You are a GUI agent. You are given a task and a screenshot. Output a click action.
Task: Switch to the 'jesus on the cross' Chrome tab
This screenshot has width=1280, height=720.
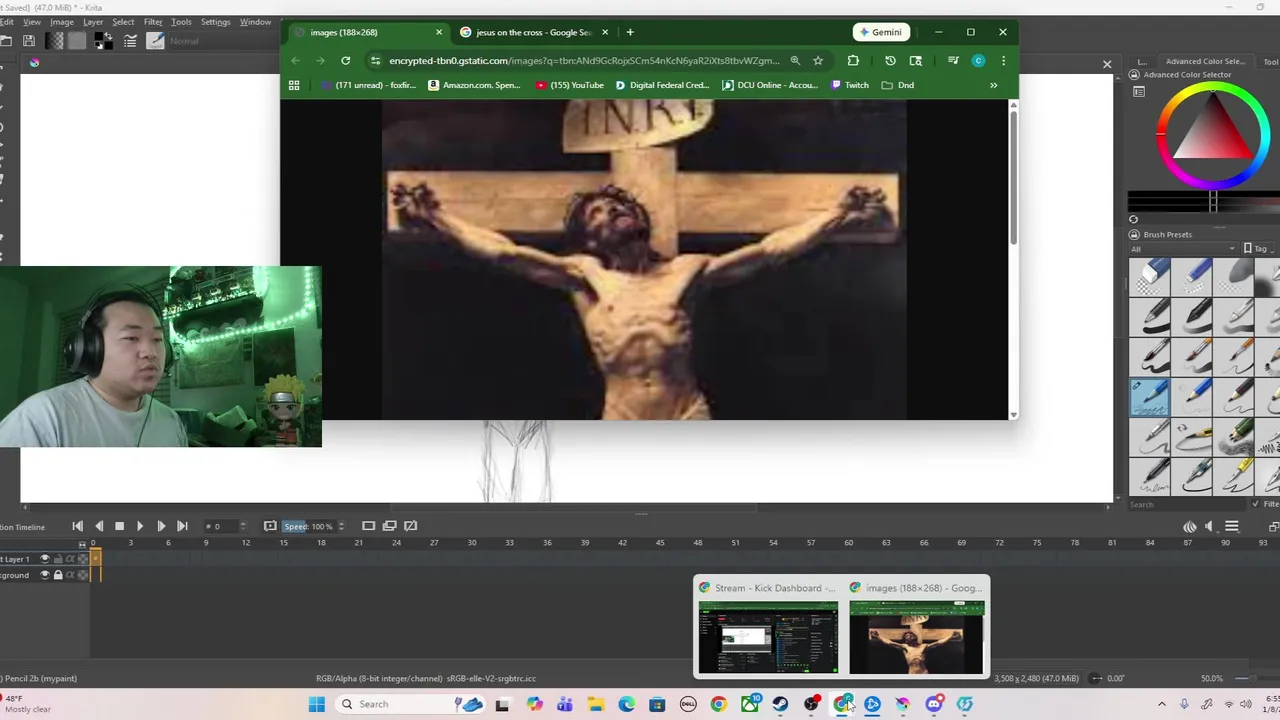[x=534, y=32]
